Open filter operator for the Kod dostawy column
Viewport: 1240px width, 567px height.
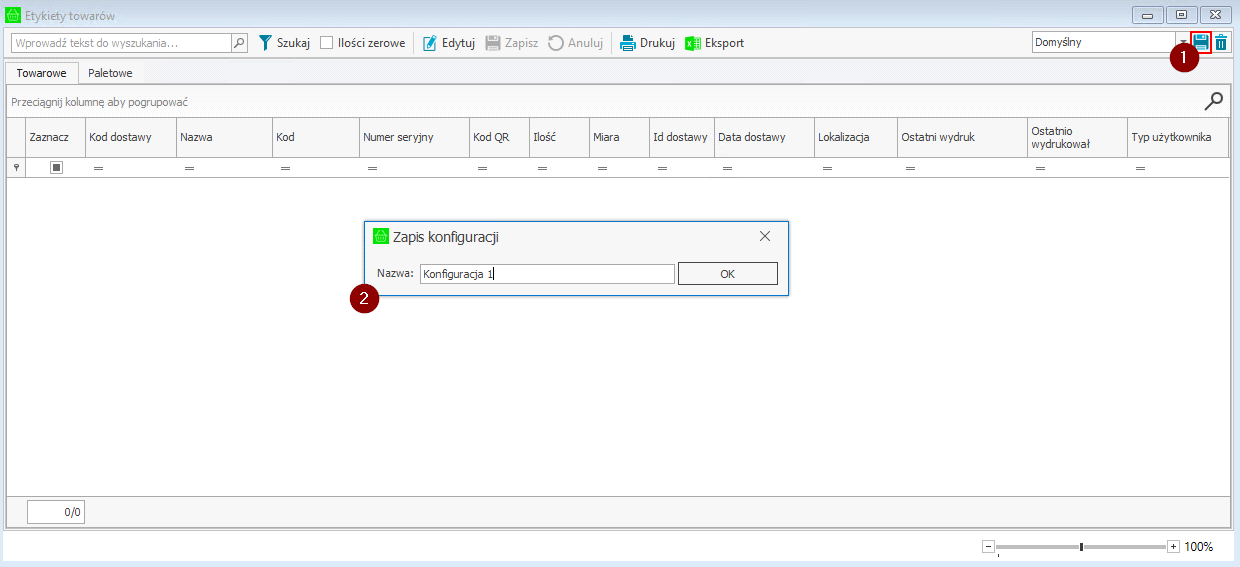point(98,169)
